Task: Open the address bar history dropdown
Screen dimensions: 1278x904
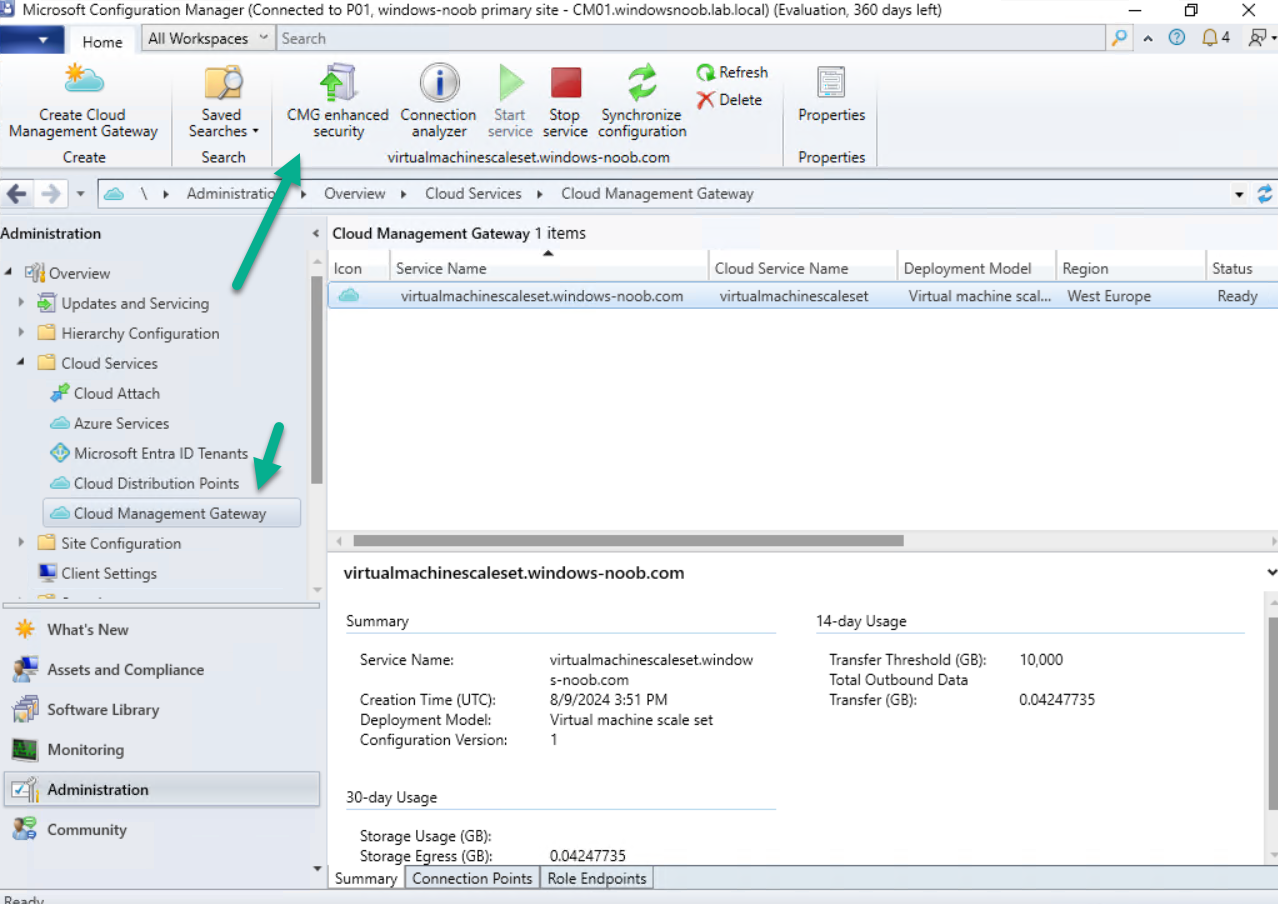Action: [x=1240, y=194]
